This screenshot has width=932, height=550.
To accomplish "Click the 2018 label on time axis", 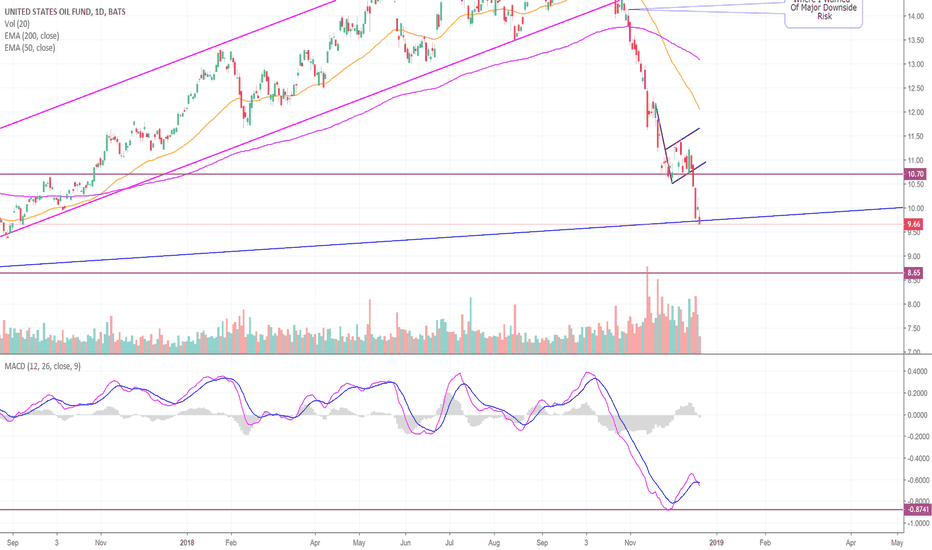I will pos(187,543).
